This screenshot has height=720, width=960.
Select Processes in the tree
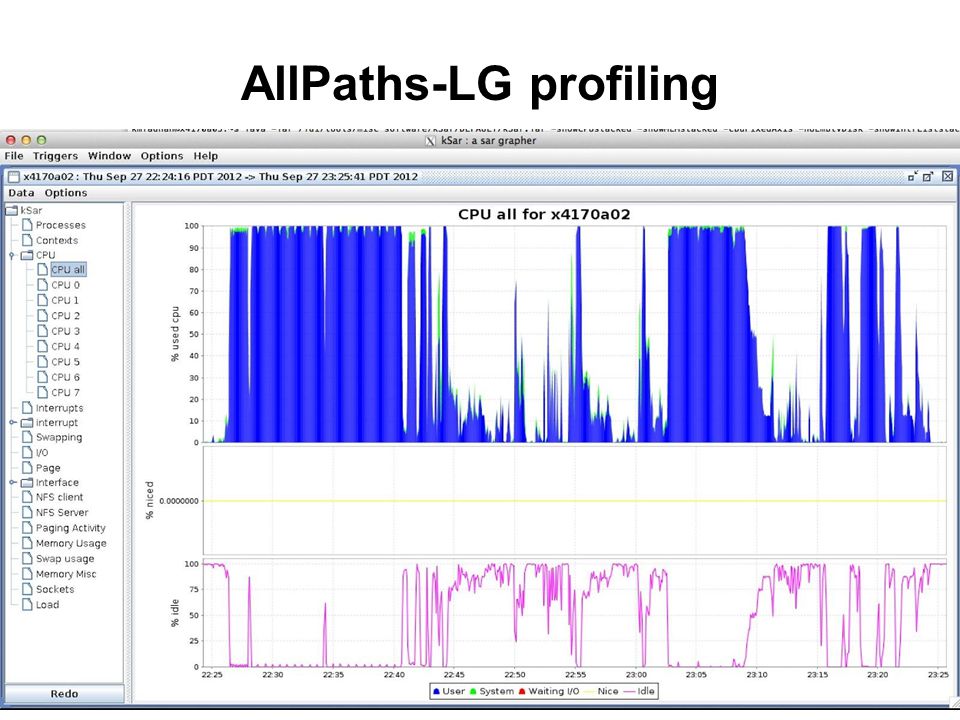(61, 225)
